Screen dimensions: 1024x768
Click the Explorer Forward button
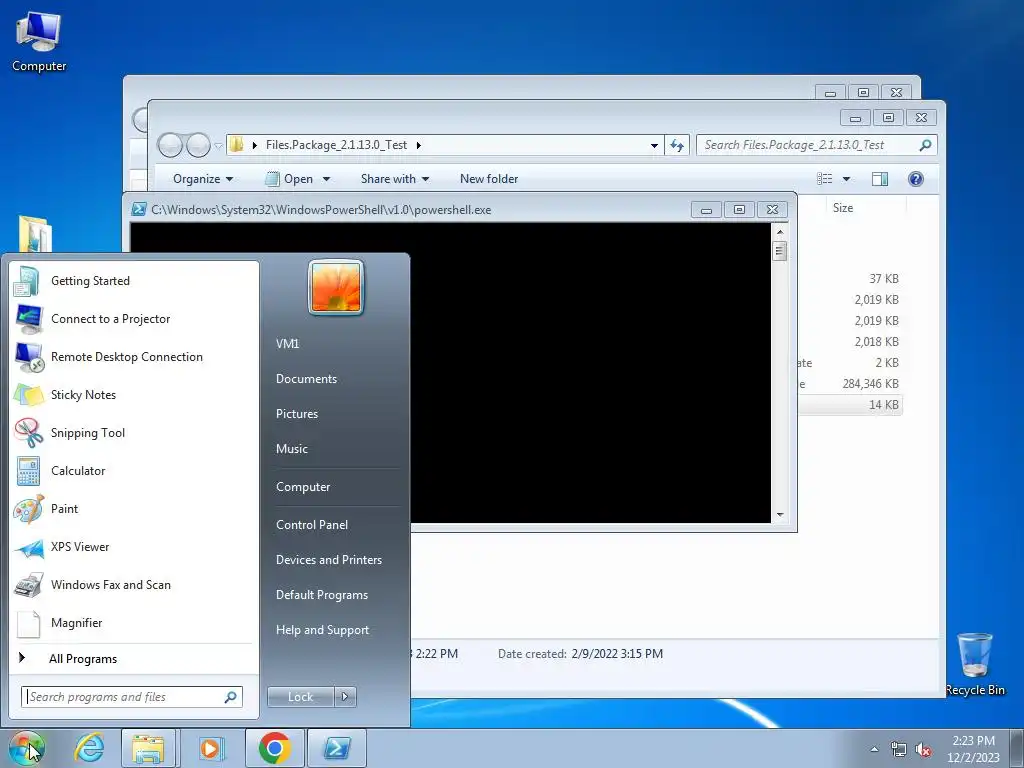coord(198,145)
